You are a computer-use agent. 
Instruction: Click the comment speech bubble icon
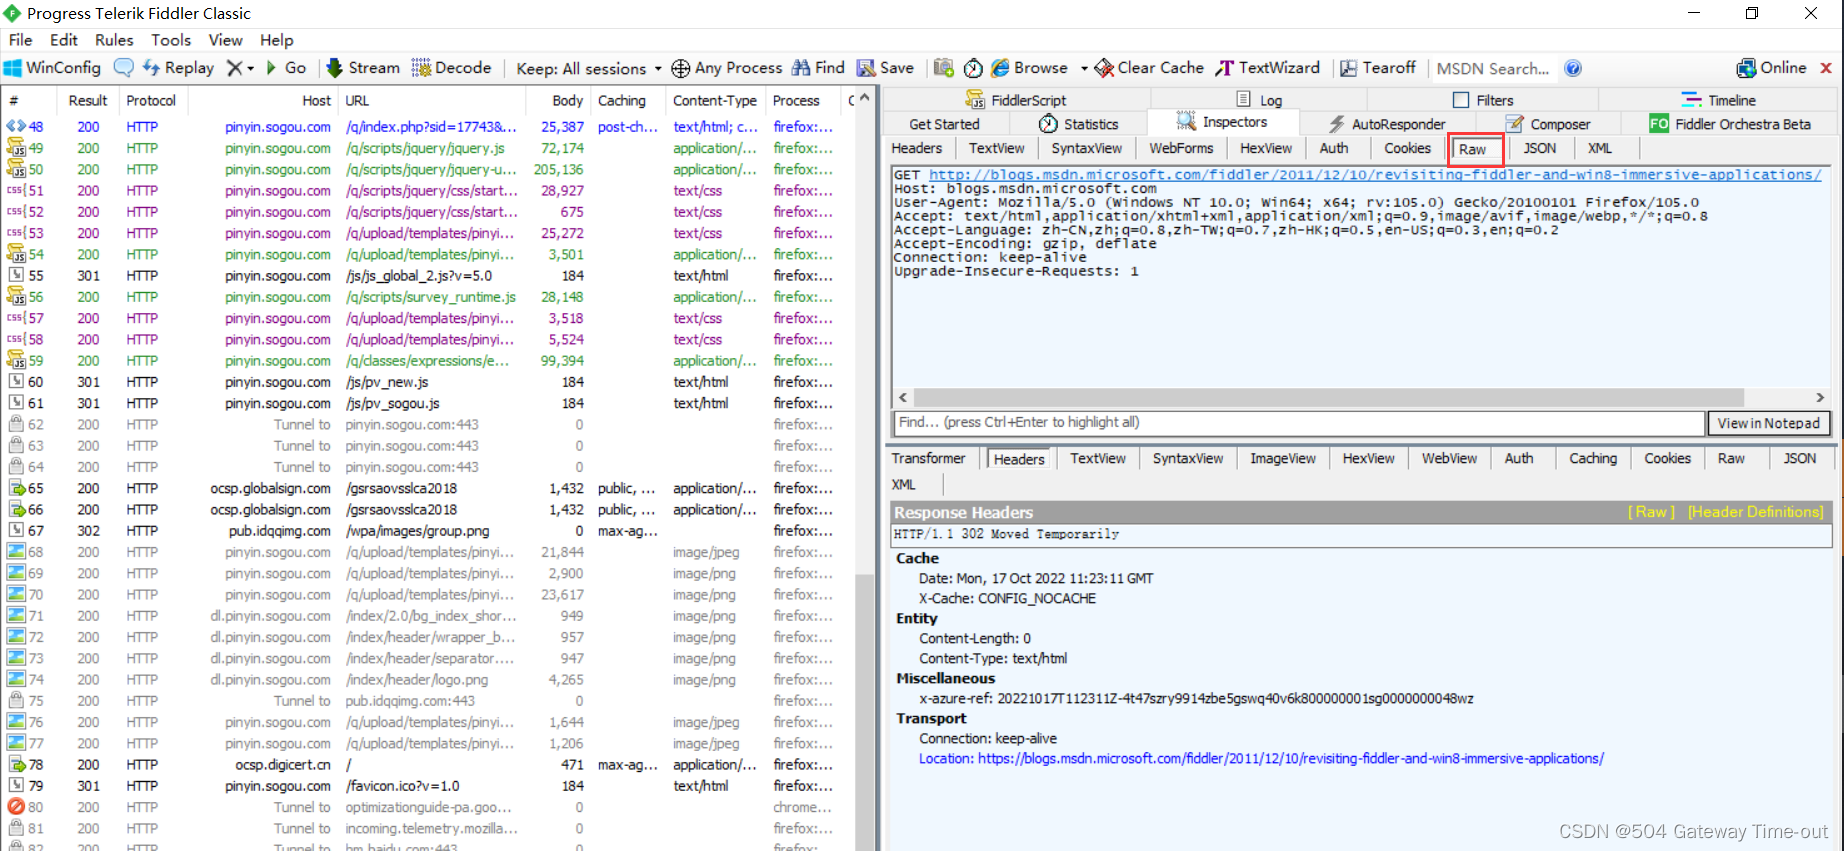click(123, 68)
